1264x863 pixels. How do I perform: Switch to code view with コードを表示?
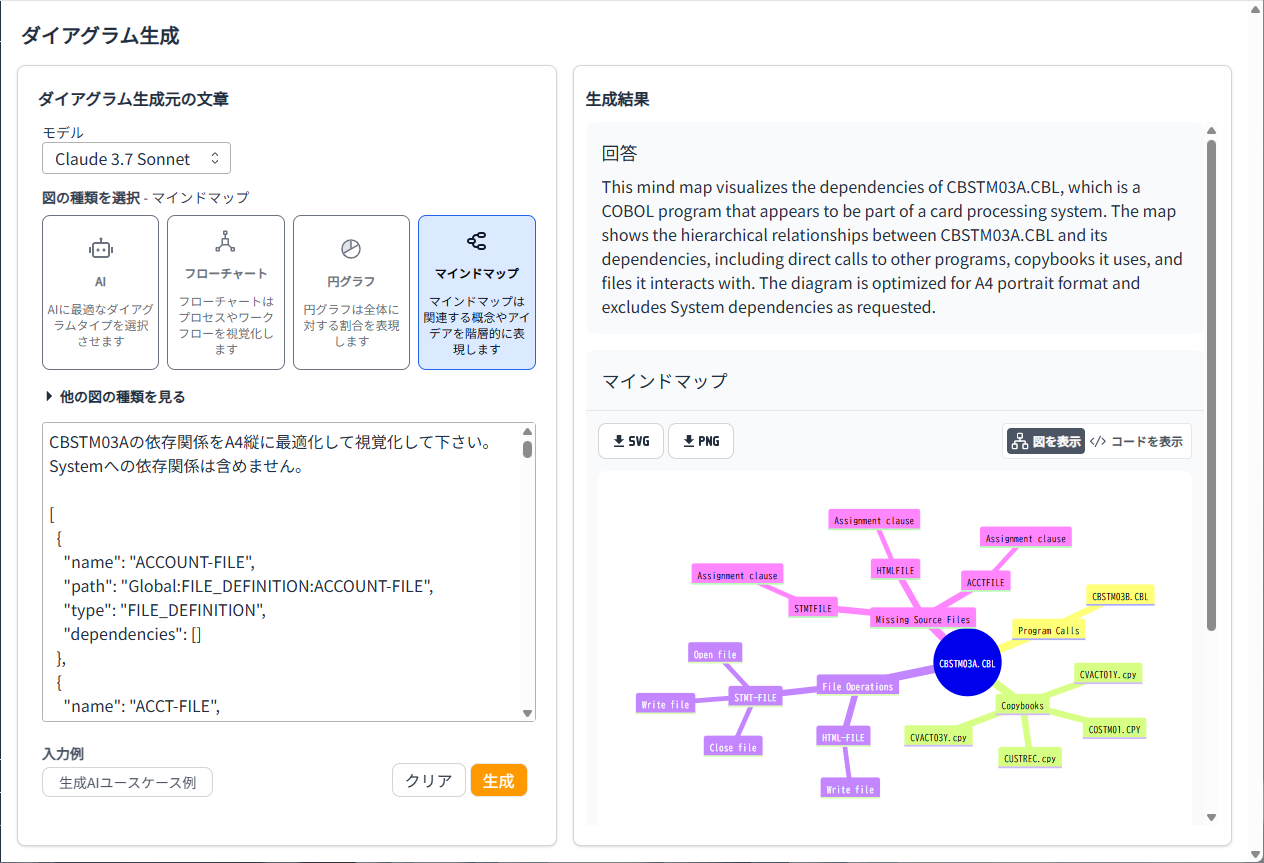pos(1137,441)
